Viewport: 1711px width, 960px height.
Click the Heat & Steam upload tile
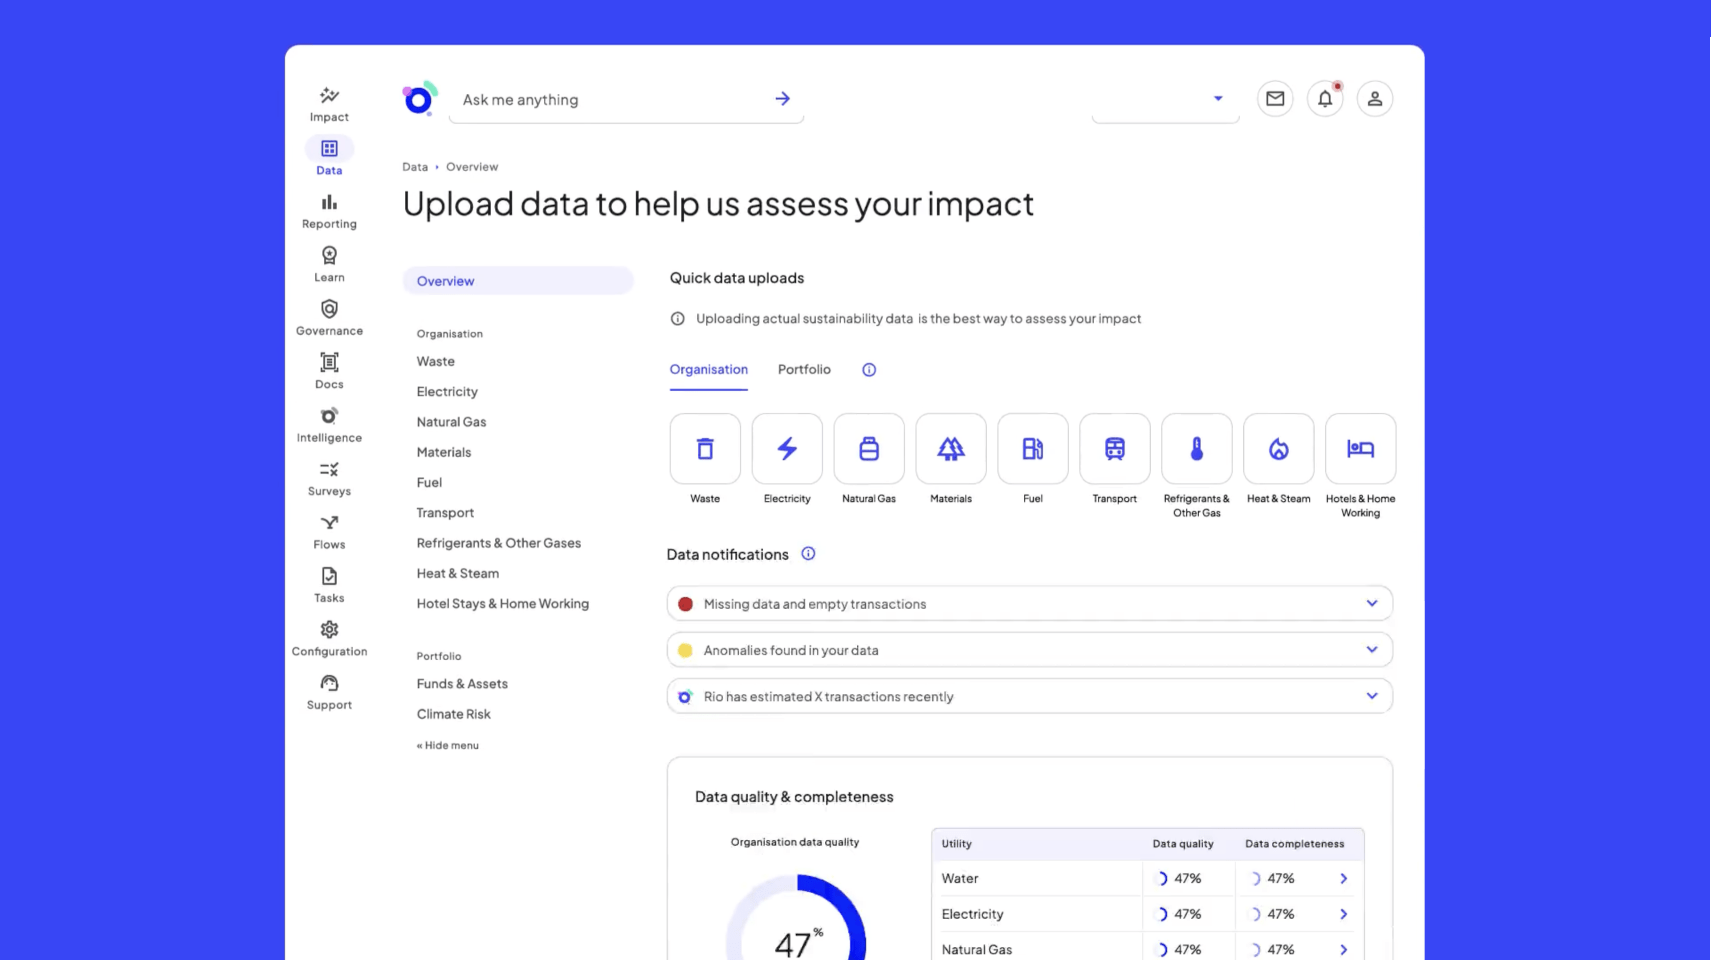pyautogui.click(x=1279, y=449)
